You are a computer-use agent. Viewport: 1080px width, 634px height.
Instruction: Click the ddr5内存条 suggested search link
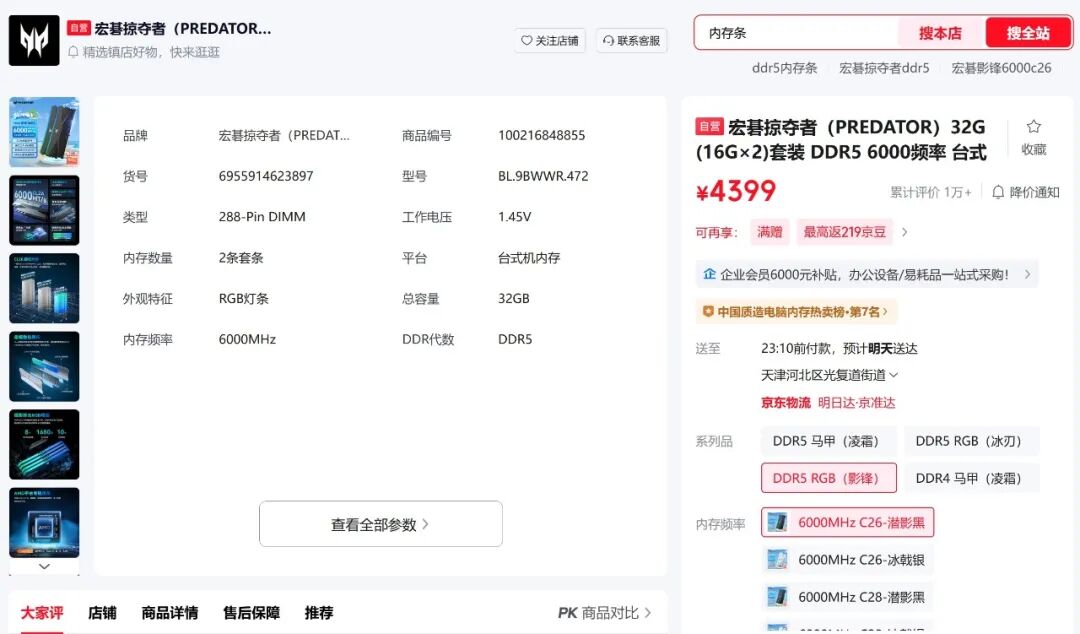(x=785, y=68)
